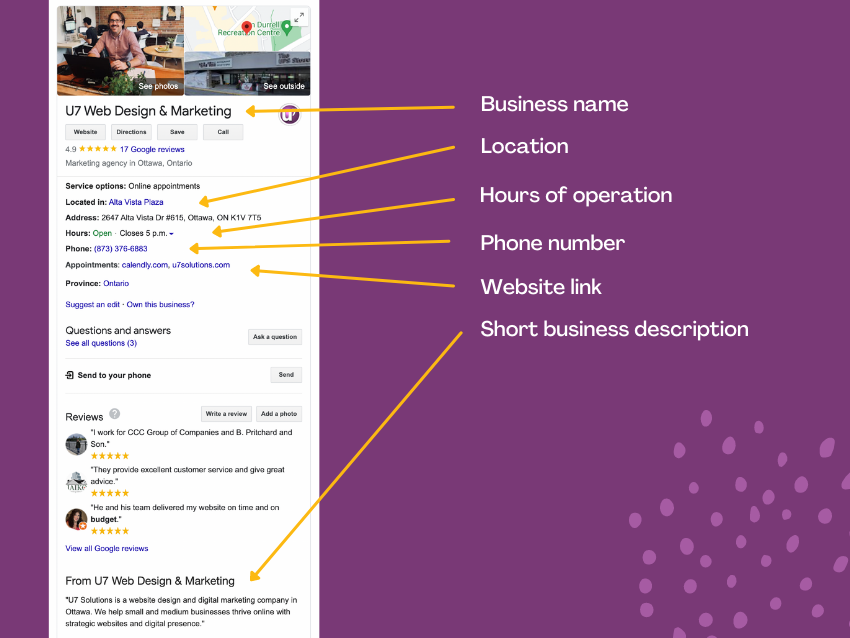Open the See photos thumbnail
This screenshot has width=850, height=638.
(120, 50)
